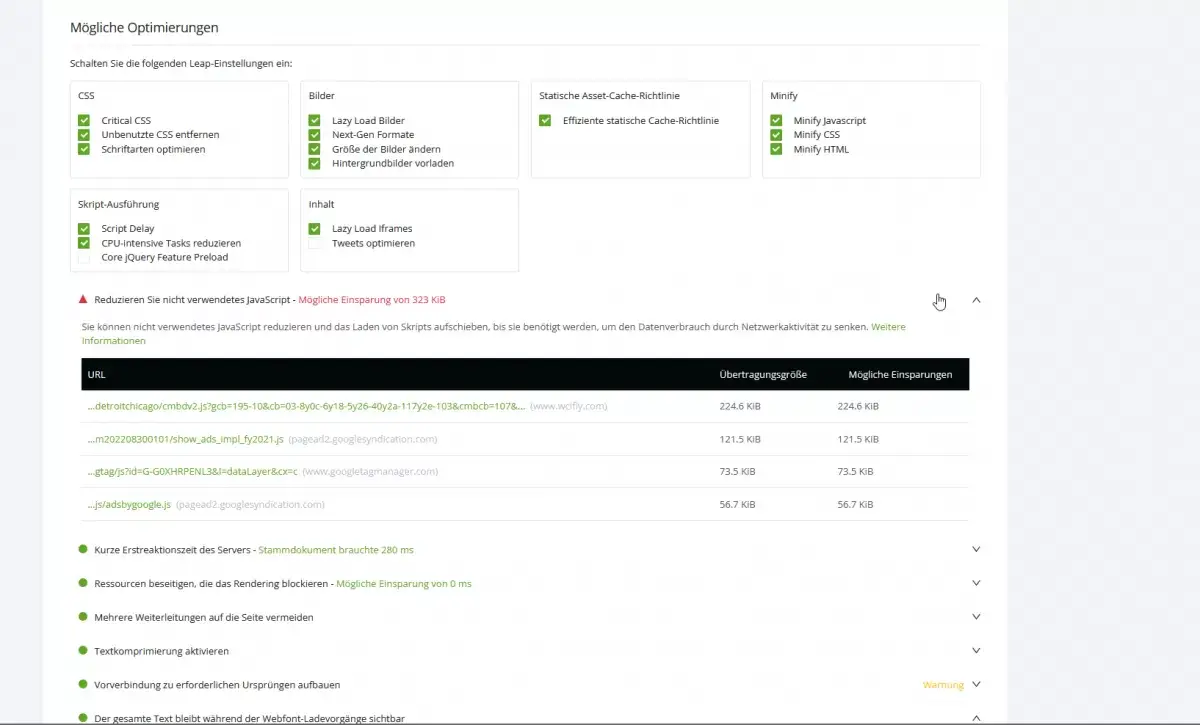Click green dot beside Mehrere Weiterleitungen
The width and height of the screenshot is (1200, 725).
(83, 617)
